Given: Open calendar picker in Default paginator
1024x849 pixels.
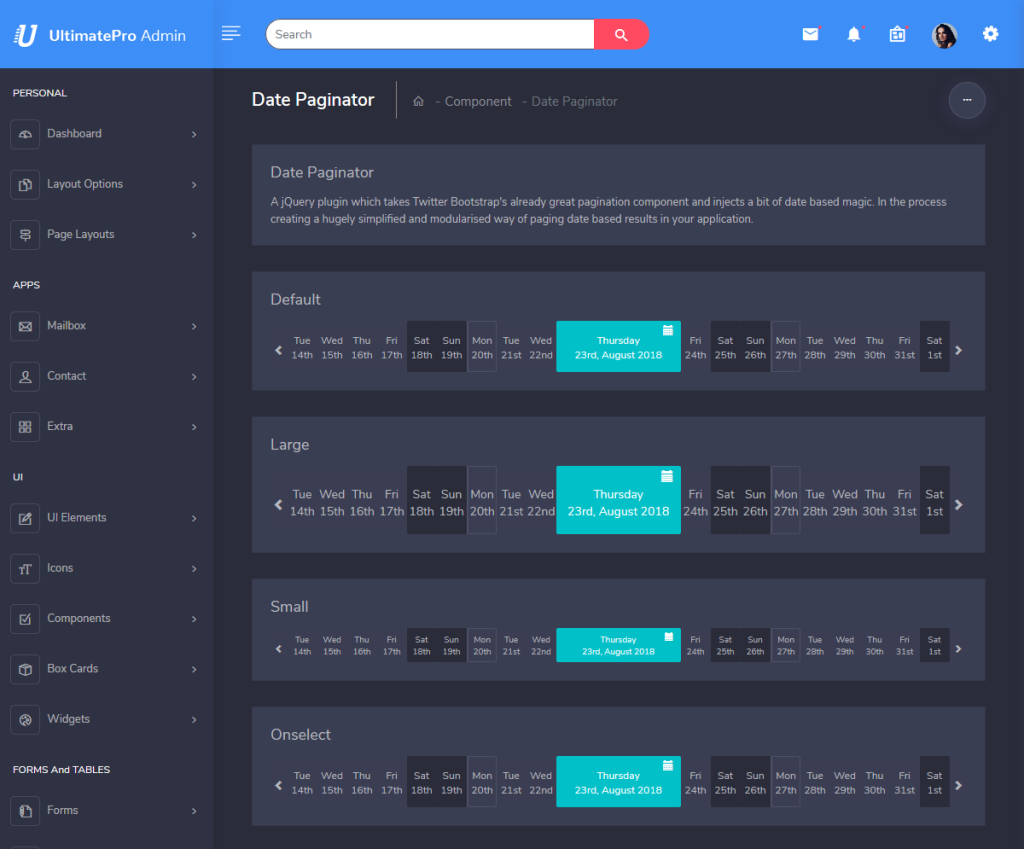Looking at the screenshot, I should 667,330.
